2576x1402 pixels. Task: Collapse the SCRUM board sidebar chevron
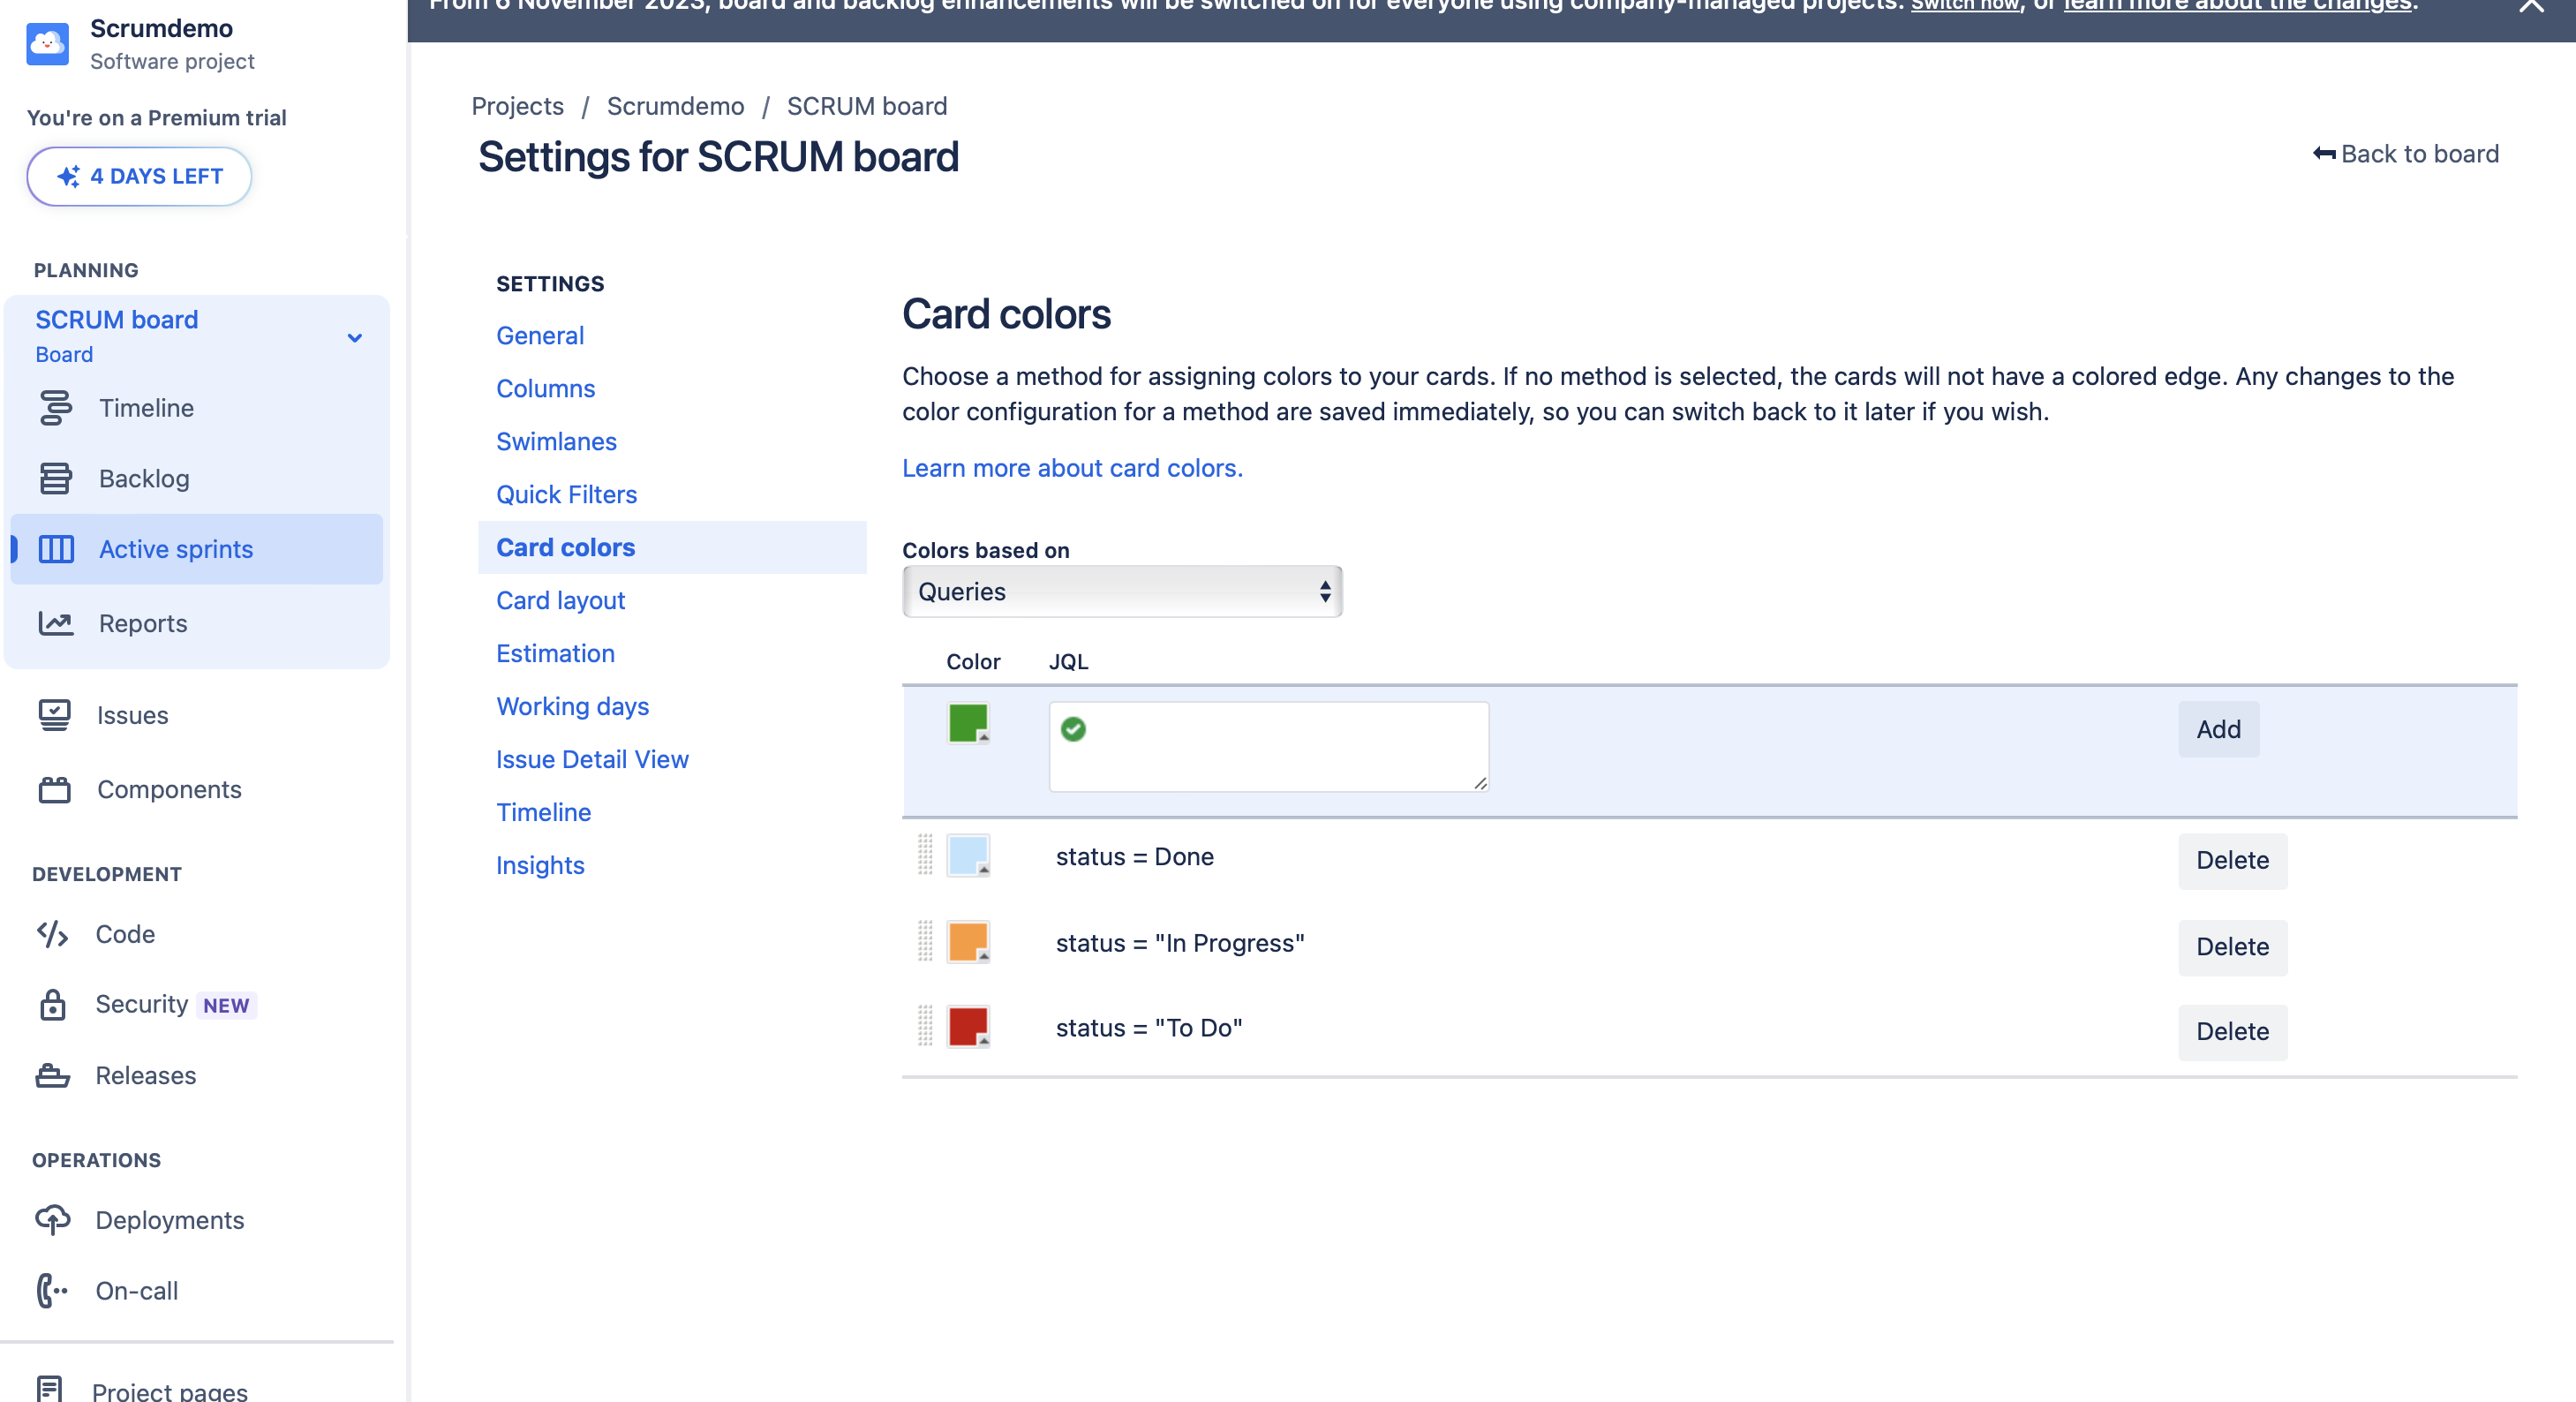354,338
